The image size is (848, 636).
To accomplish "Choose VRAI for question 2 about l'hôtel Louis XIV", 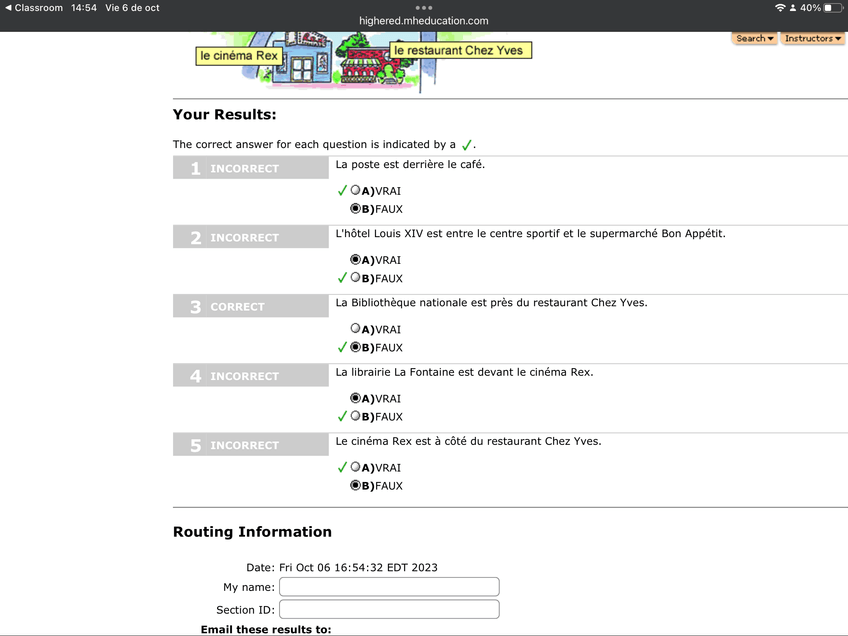I will pyautogui.click(x=355, y=259).
